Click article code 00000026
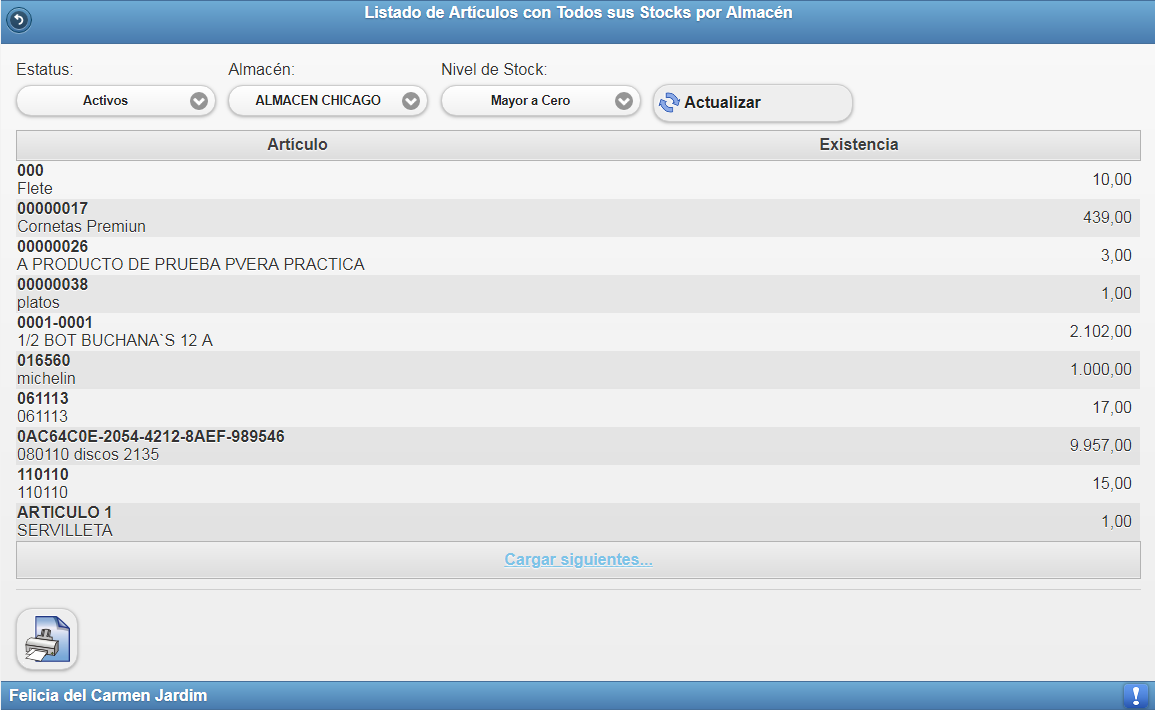This screenshot has height=710, width=1155. [52, 247]
